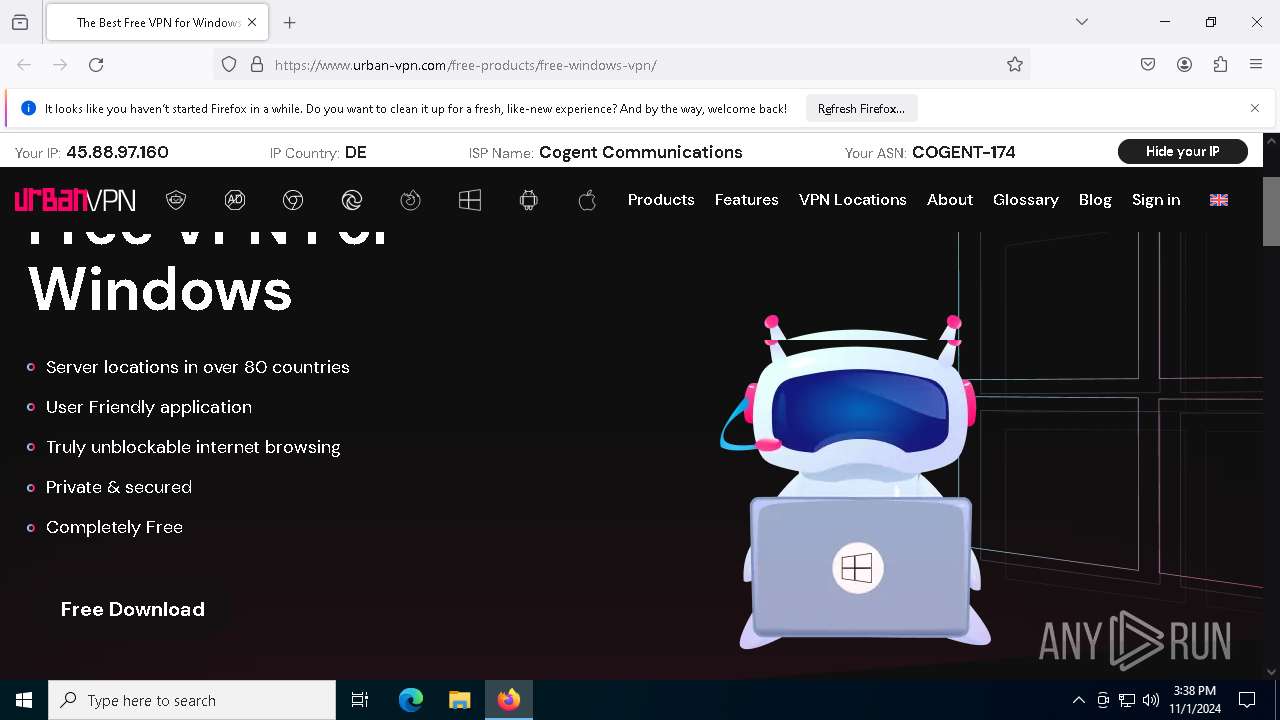Open the Blog page

[1095, 200]
